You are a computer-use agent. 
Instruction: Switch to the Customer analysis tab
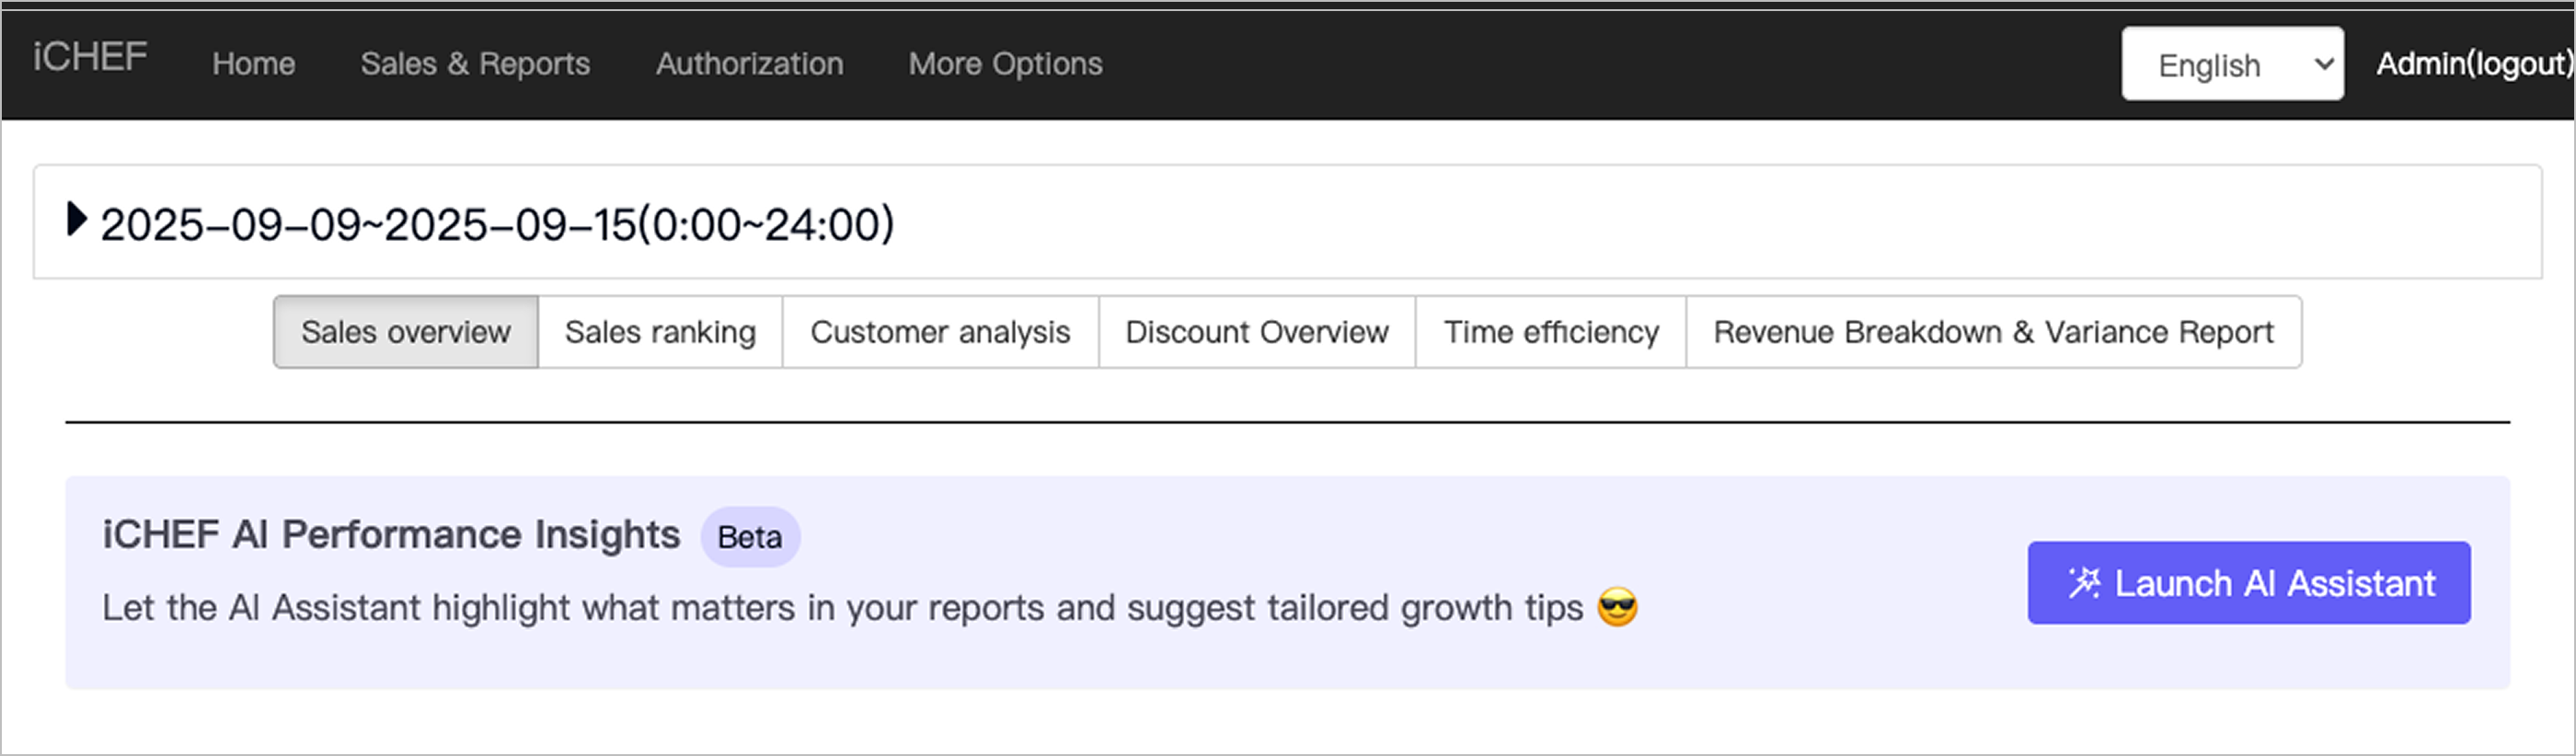[x=940, y=332]
